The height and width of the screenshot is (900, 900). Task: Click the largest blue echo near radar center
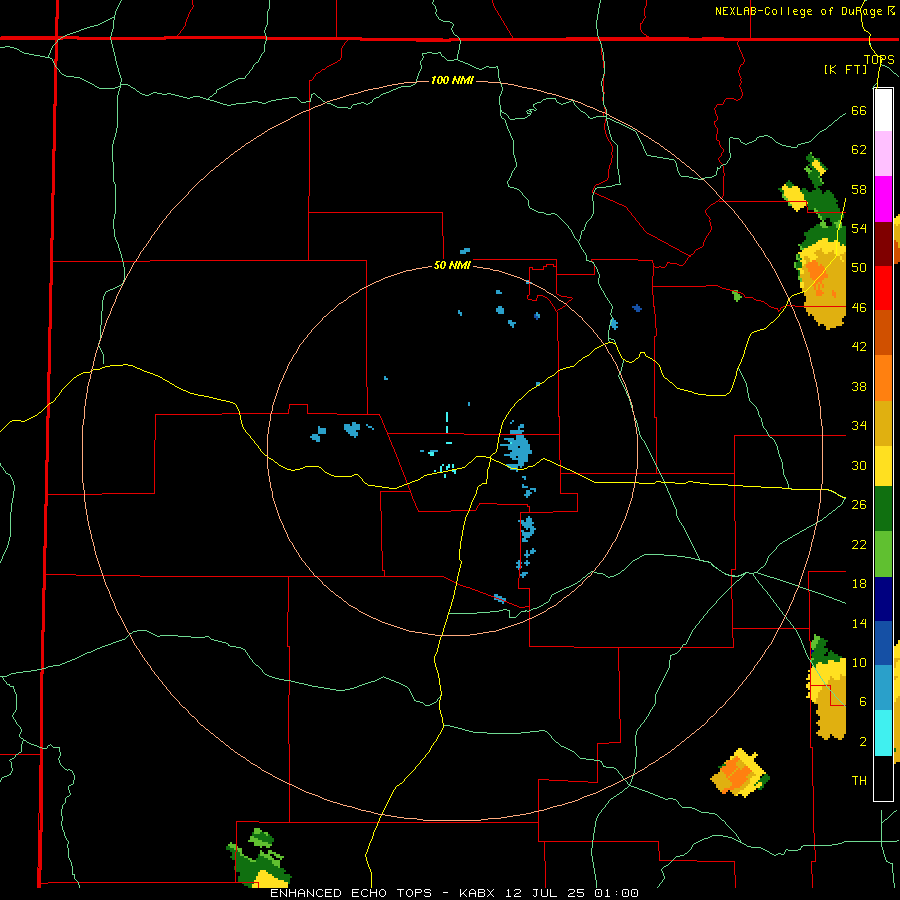[516, 448]
